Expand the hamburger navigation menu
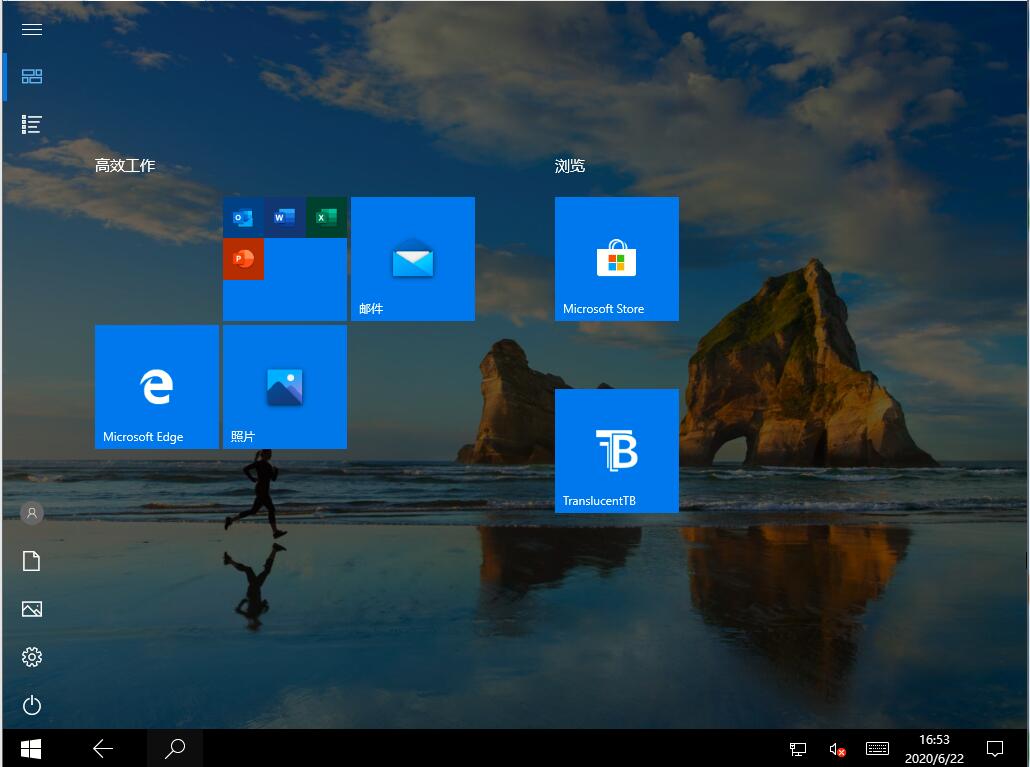The width and height of the screenshot is (1030, 767). (x=31, y=29)
